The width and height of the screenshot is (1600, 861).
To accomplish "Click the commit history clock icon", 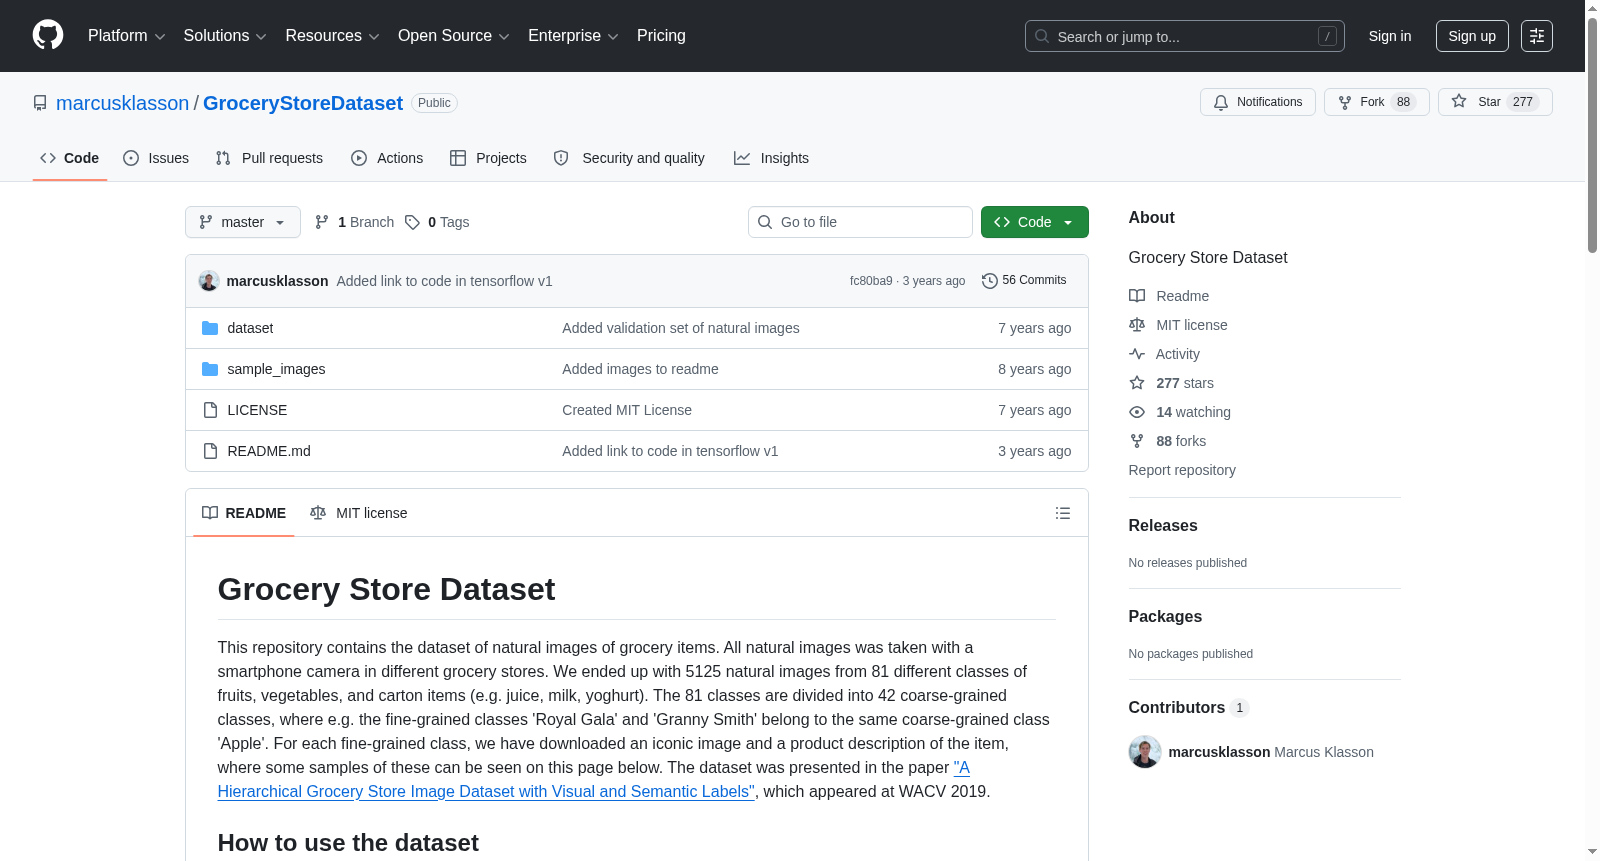I will click(990, 281).
